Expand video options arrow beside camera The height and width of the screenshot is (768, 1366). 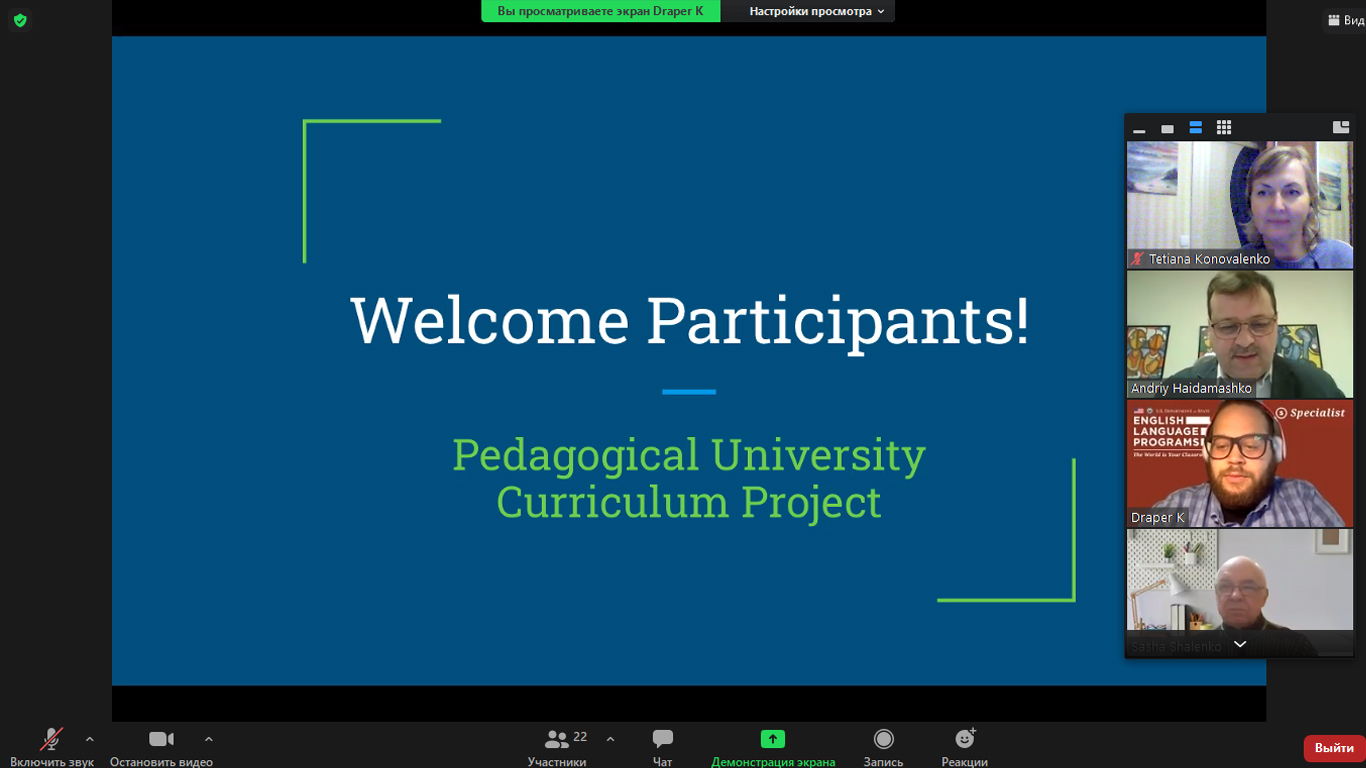coord(208,739)
